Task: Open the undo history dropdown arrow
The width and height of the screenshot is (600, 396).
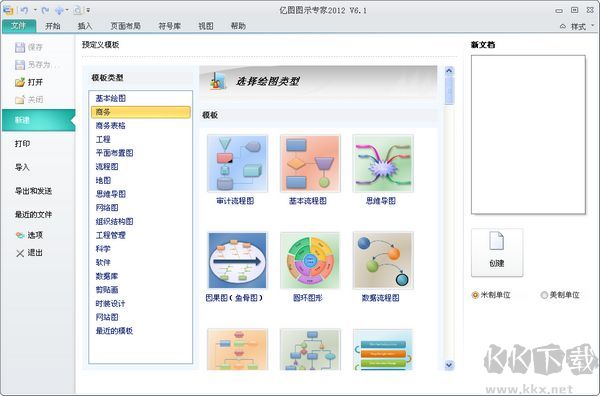Action: tap(35, 10)
